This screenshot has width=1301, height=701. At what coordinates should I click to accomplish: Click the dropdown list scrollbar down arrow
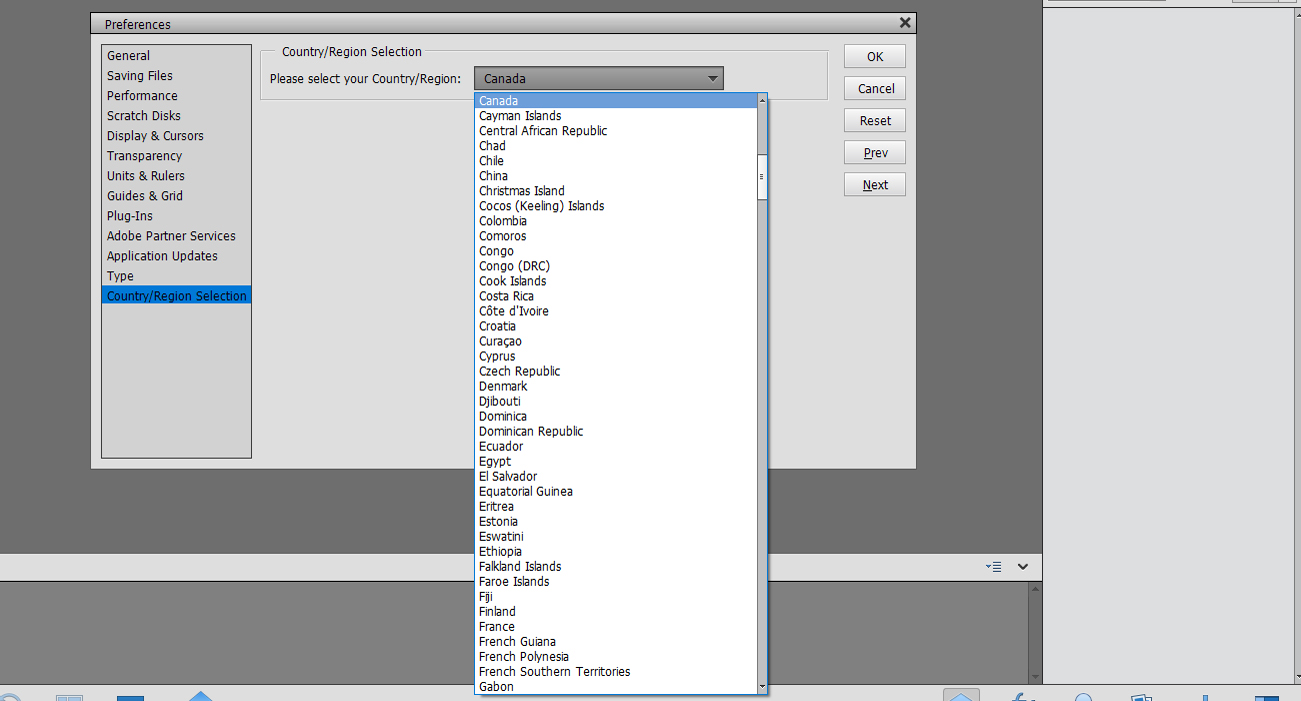tap(762, 687)
